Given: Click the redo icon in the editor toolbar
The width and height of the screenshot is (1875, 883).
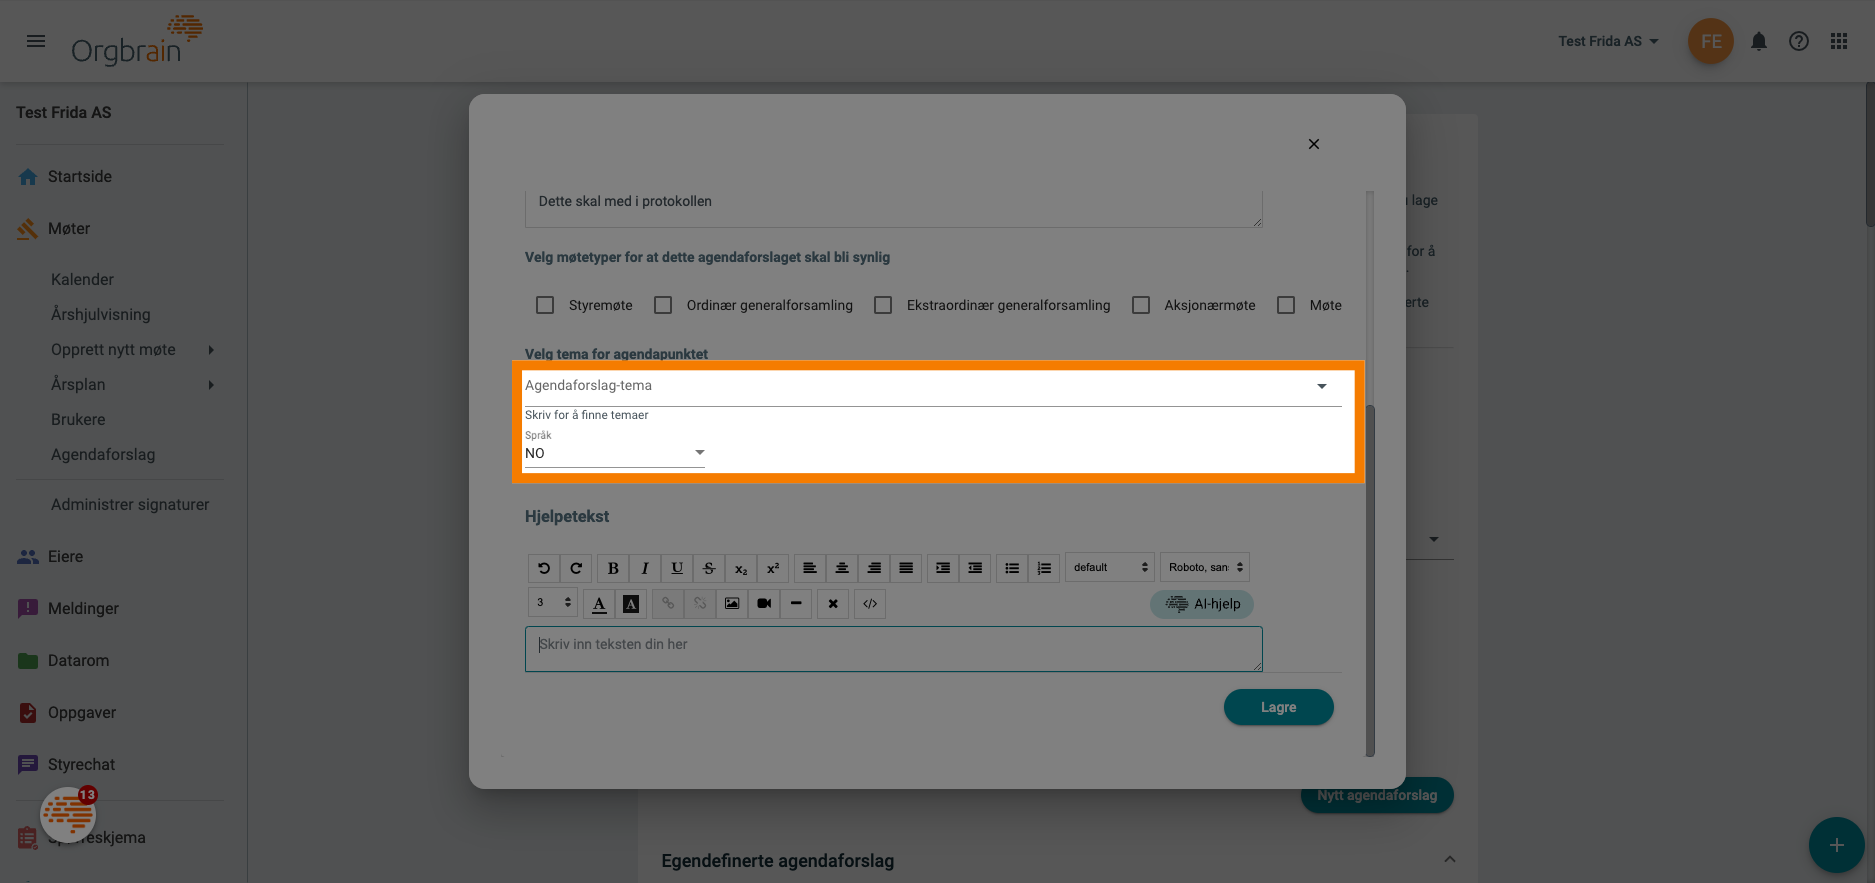Looking at the screenshot, I should click(x=576, y=568).
